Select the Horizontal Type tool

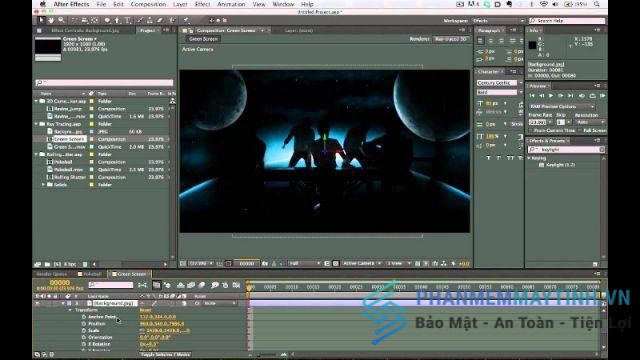pos(127,20)
